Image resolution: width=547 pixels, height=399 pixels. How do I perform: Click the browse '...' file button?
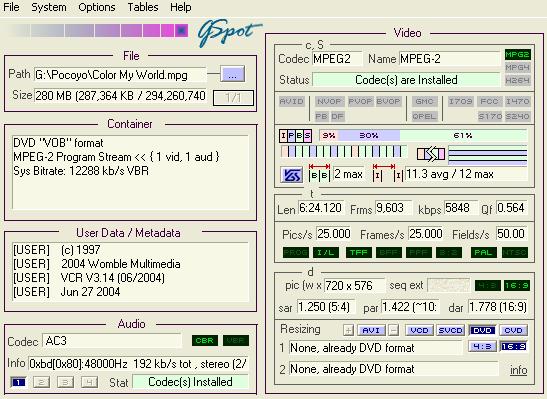[233, 74]
